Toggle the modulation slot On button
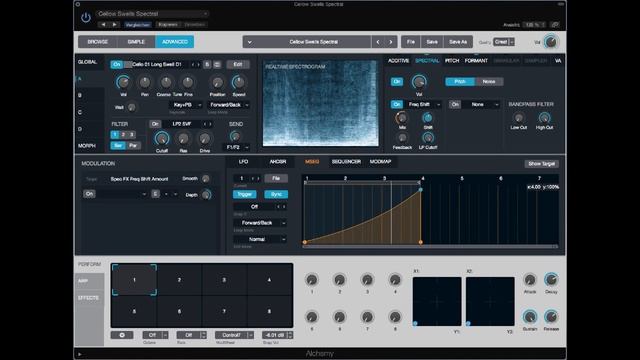 (x=89, y=194)
